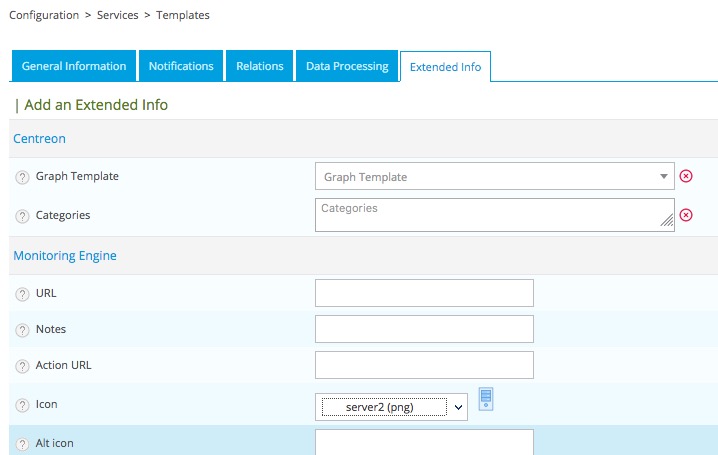718x455 pixels.
Task: Click help icon beside Icon label
Action: 22,406
